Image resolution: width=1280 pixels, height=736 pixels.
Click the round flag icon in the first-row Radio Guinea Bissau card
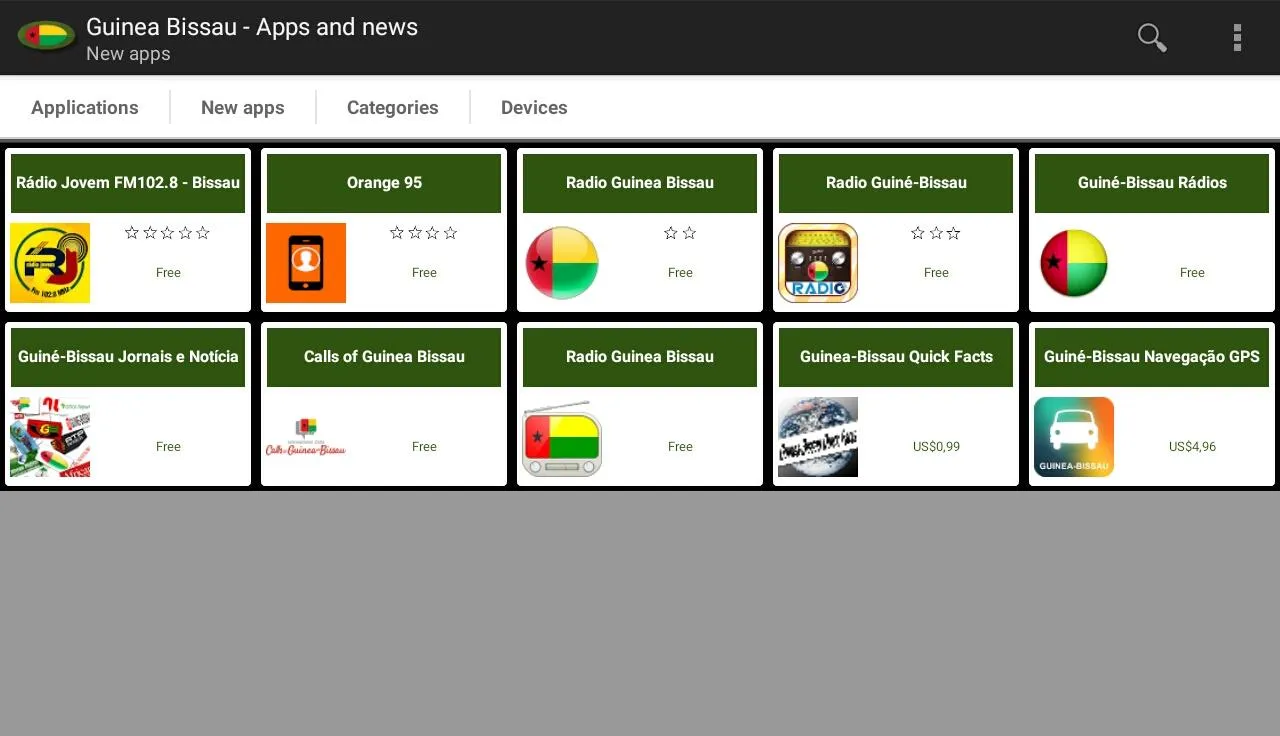(x=562, y=263)
